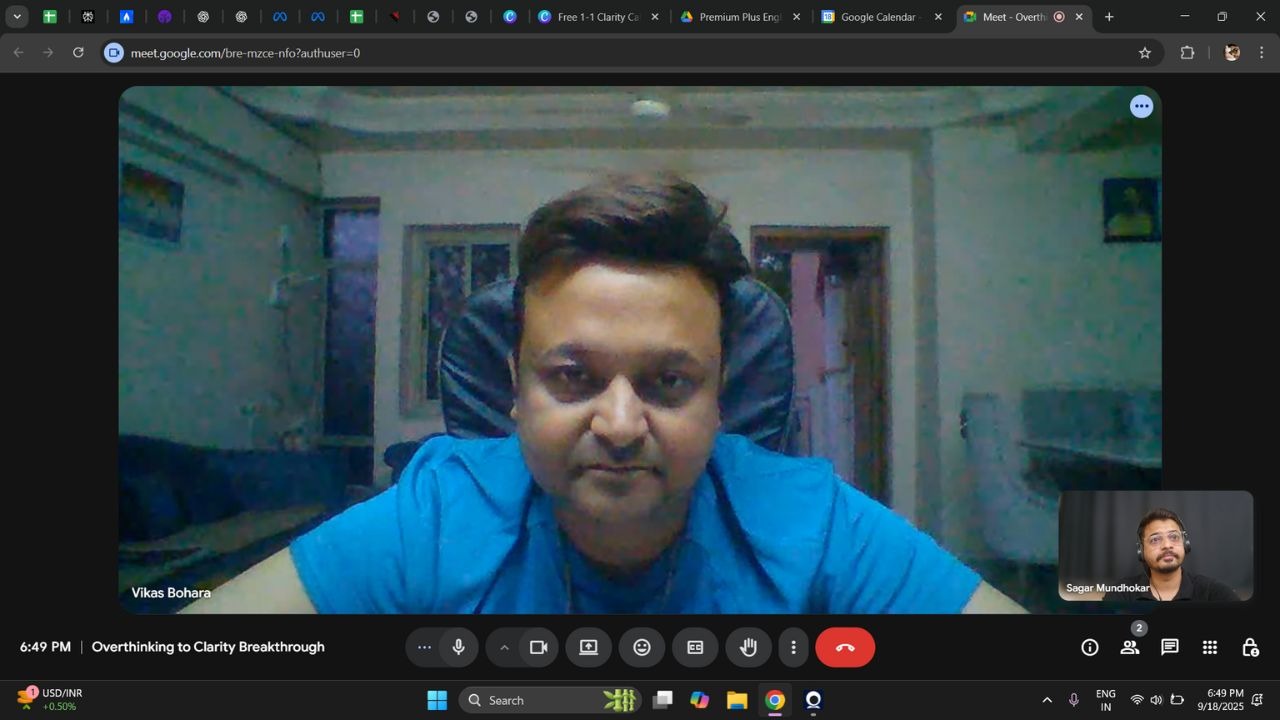The height and width of the screenshot is (720, 1280).
Task: Open the Present now screen share icon
Action: tap(588, 647)
